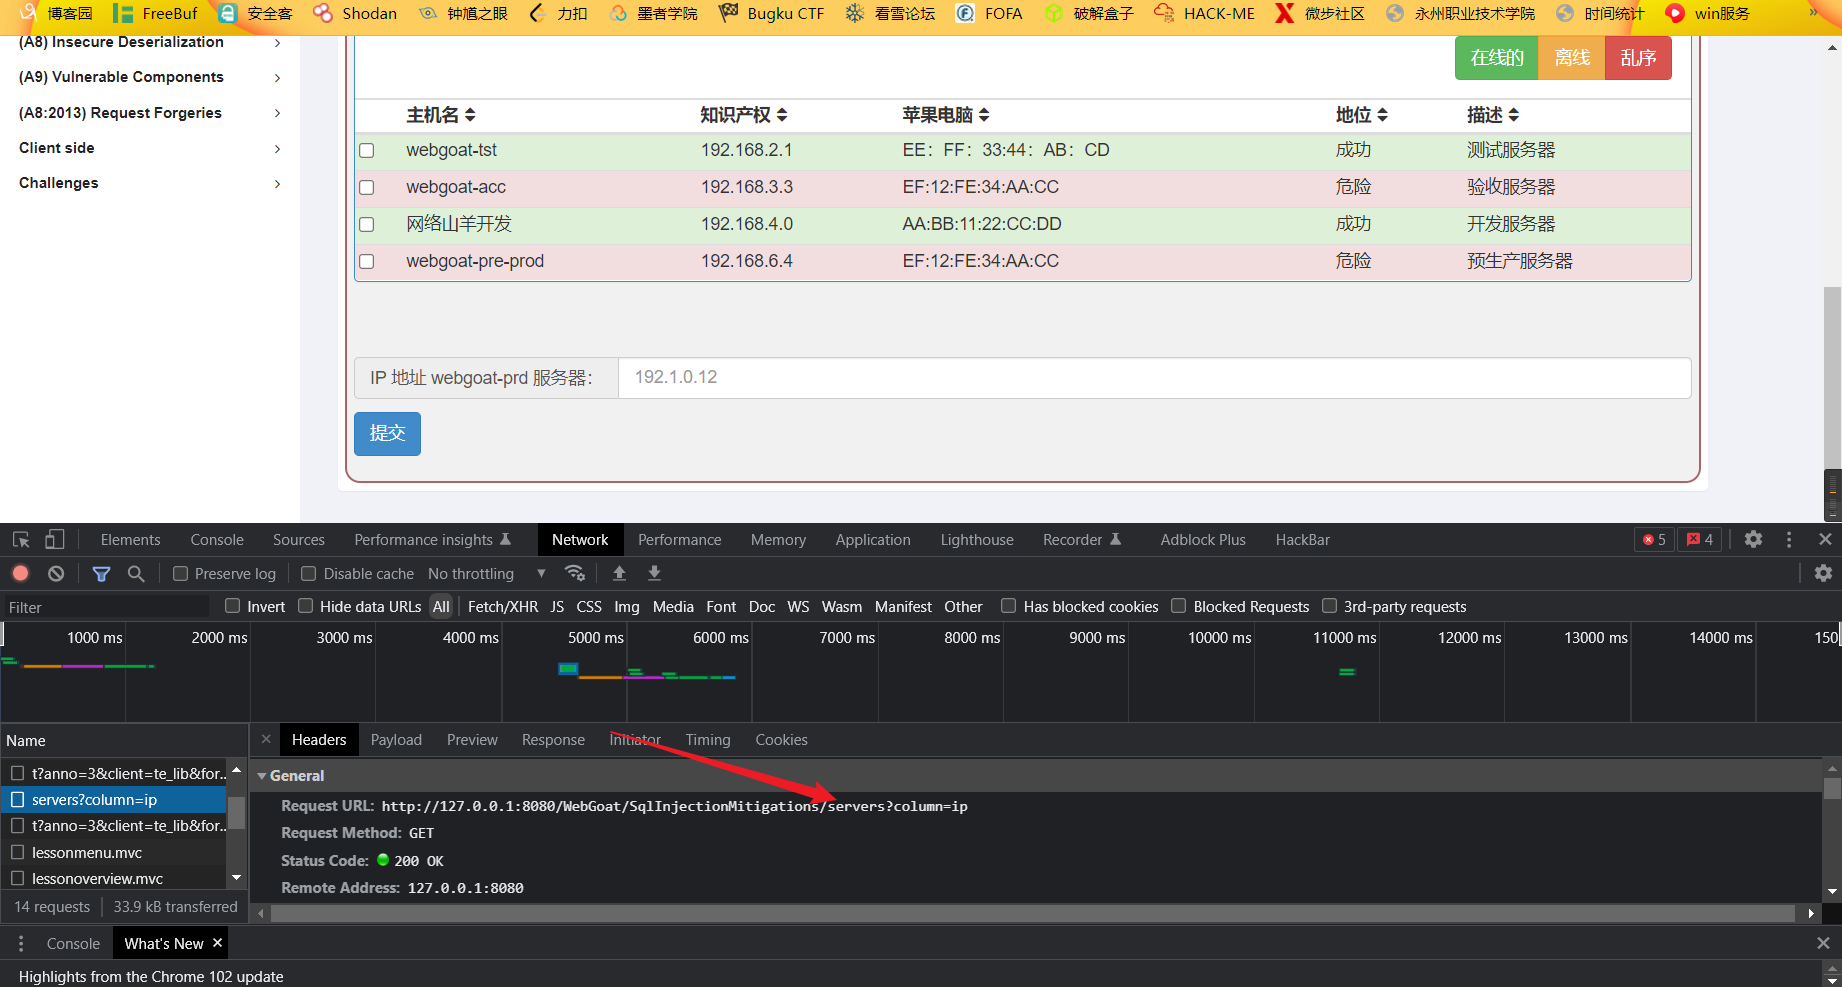Viewport: 1842px width, 987px height.
Task: Toggle the network filter funnel icon
Action: tap(101, 574)
